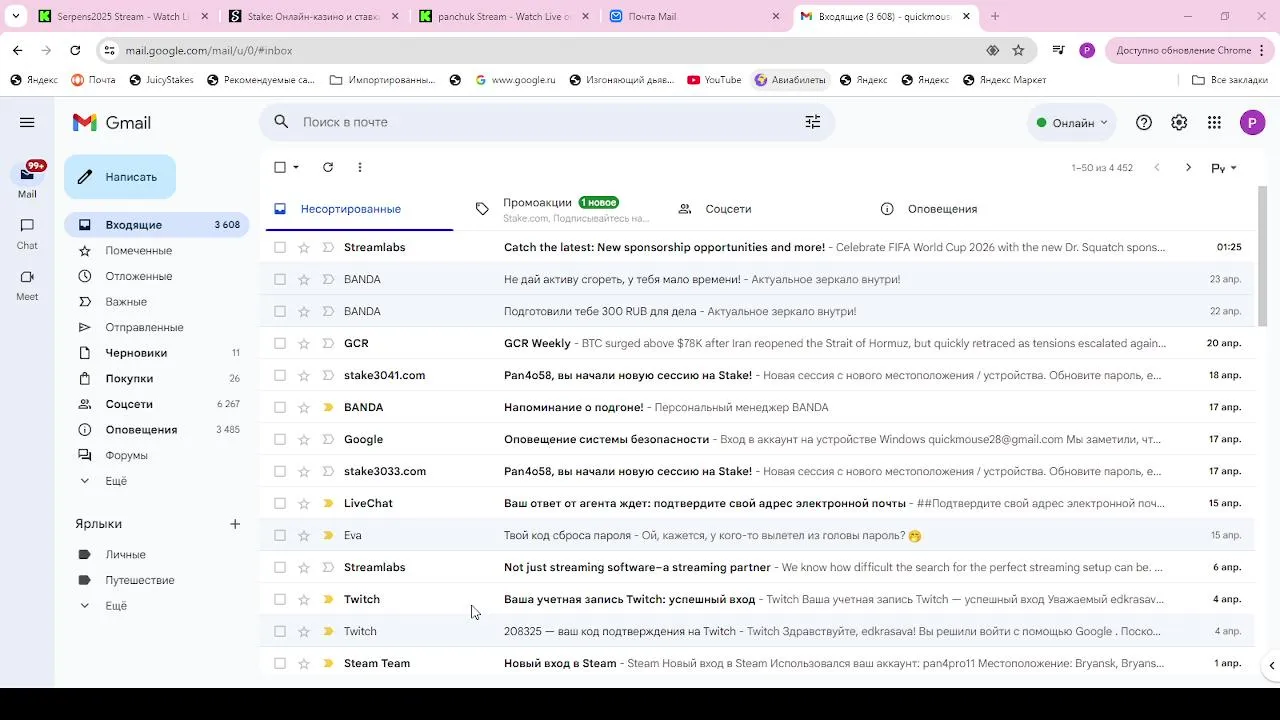Reload the page in Chrome
Screen dimensions: 1280x720
[x=75, y=50]
